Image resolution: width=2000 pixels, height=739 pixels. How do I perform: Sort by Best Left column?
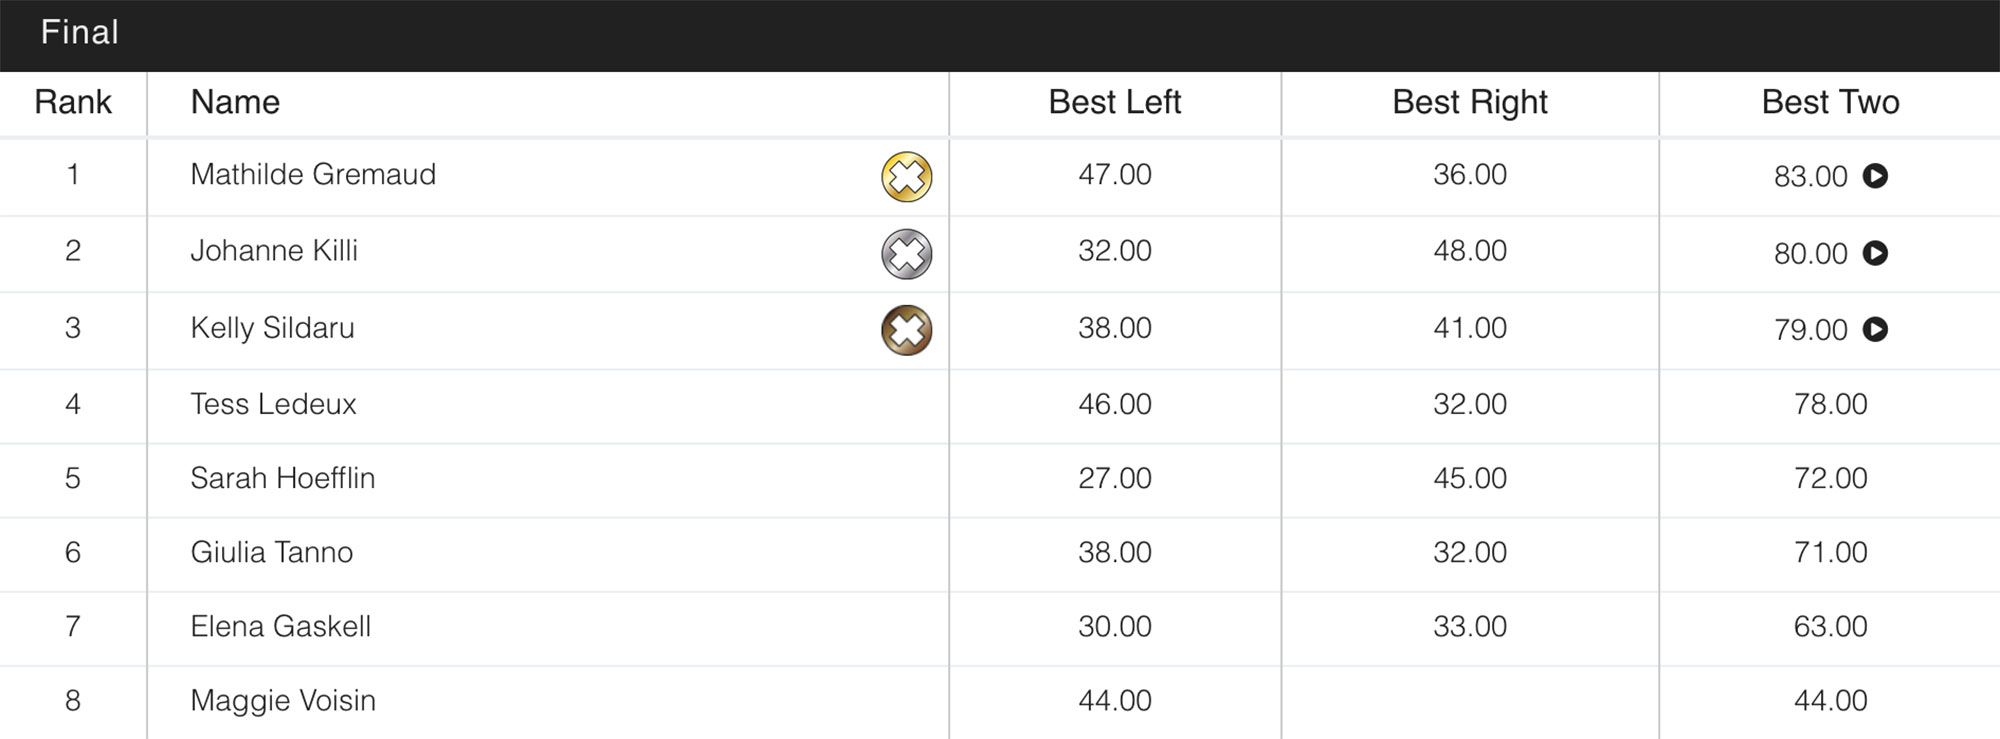coord(1114,102)
